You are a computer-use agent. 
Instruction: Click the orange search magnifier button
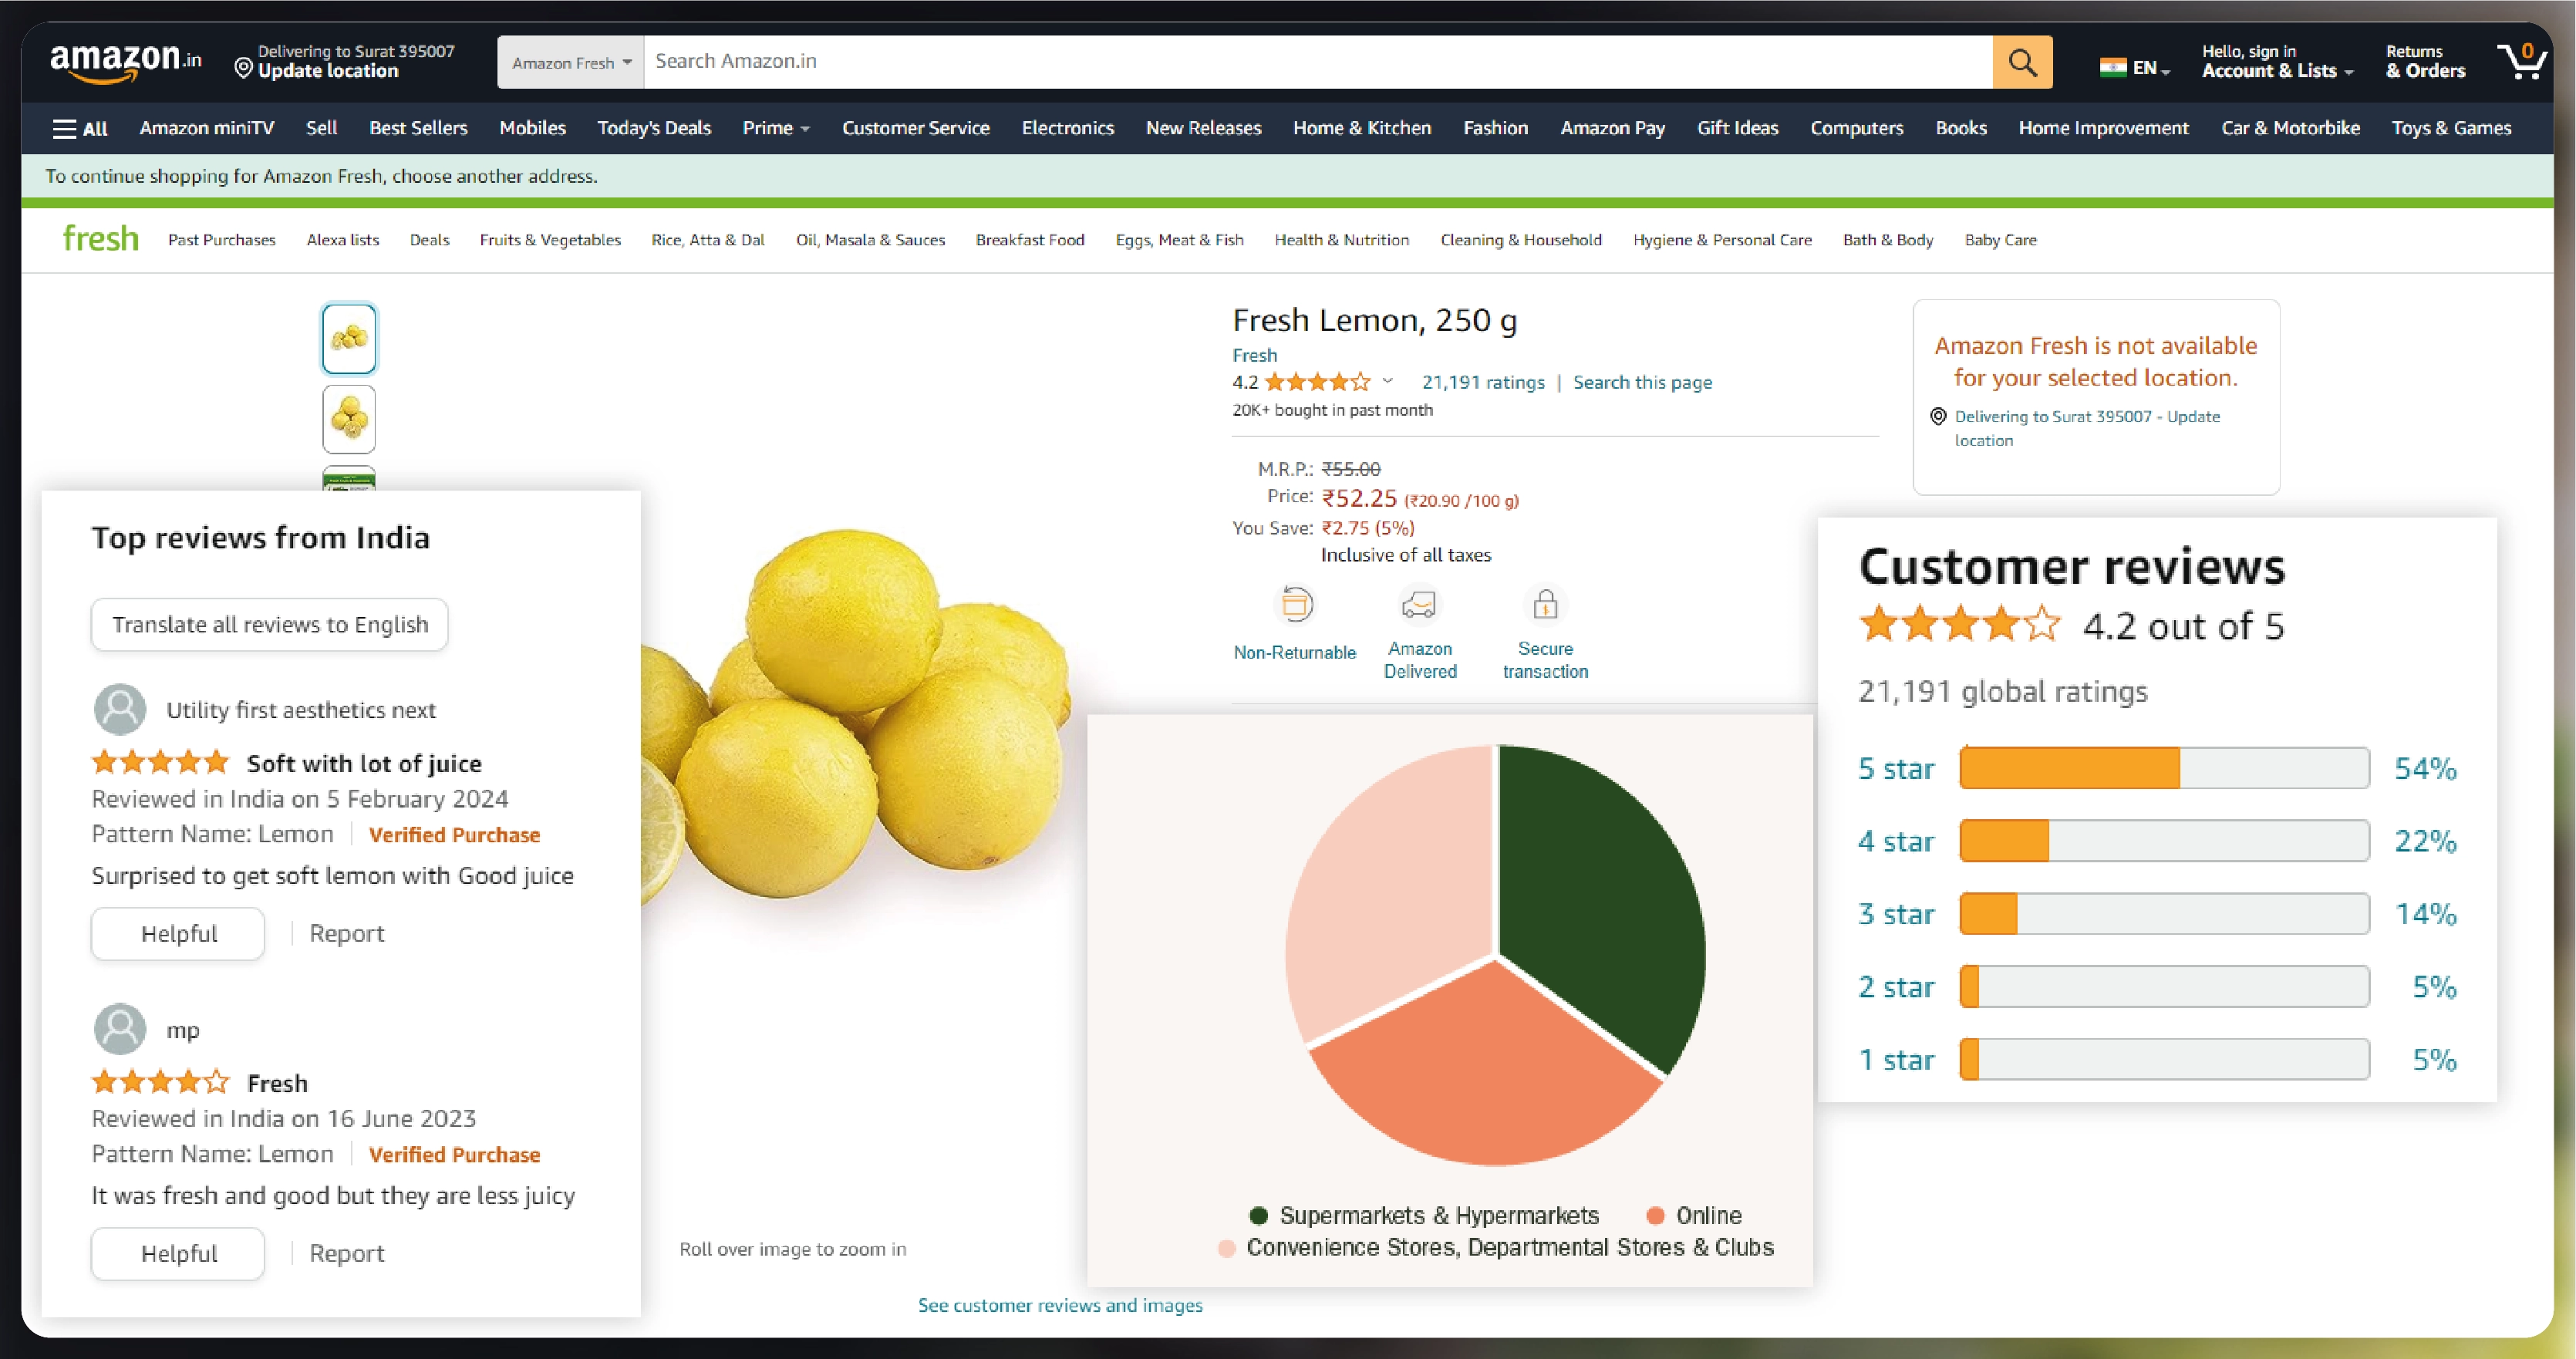(x=2022, y=62)
